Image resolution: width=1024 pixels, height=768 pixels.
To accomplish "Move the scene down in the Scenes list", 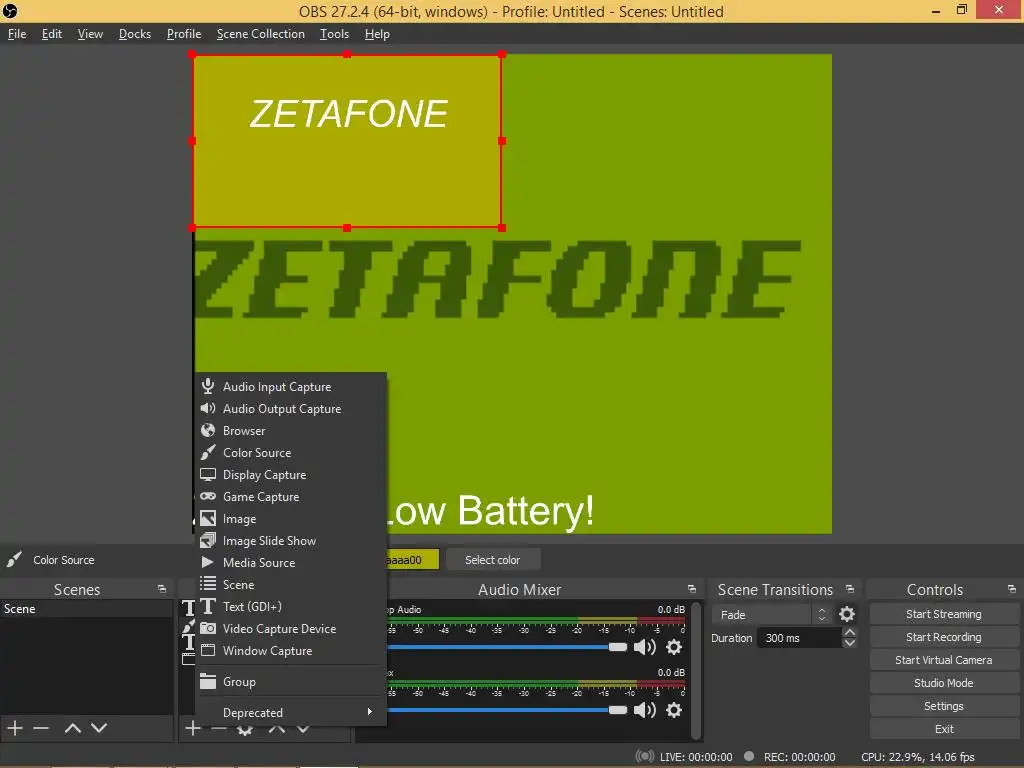I will (99, 728).
